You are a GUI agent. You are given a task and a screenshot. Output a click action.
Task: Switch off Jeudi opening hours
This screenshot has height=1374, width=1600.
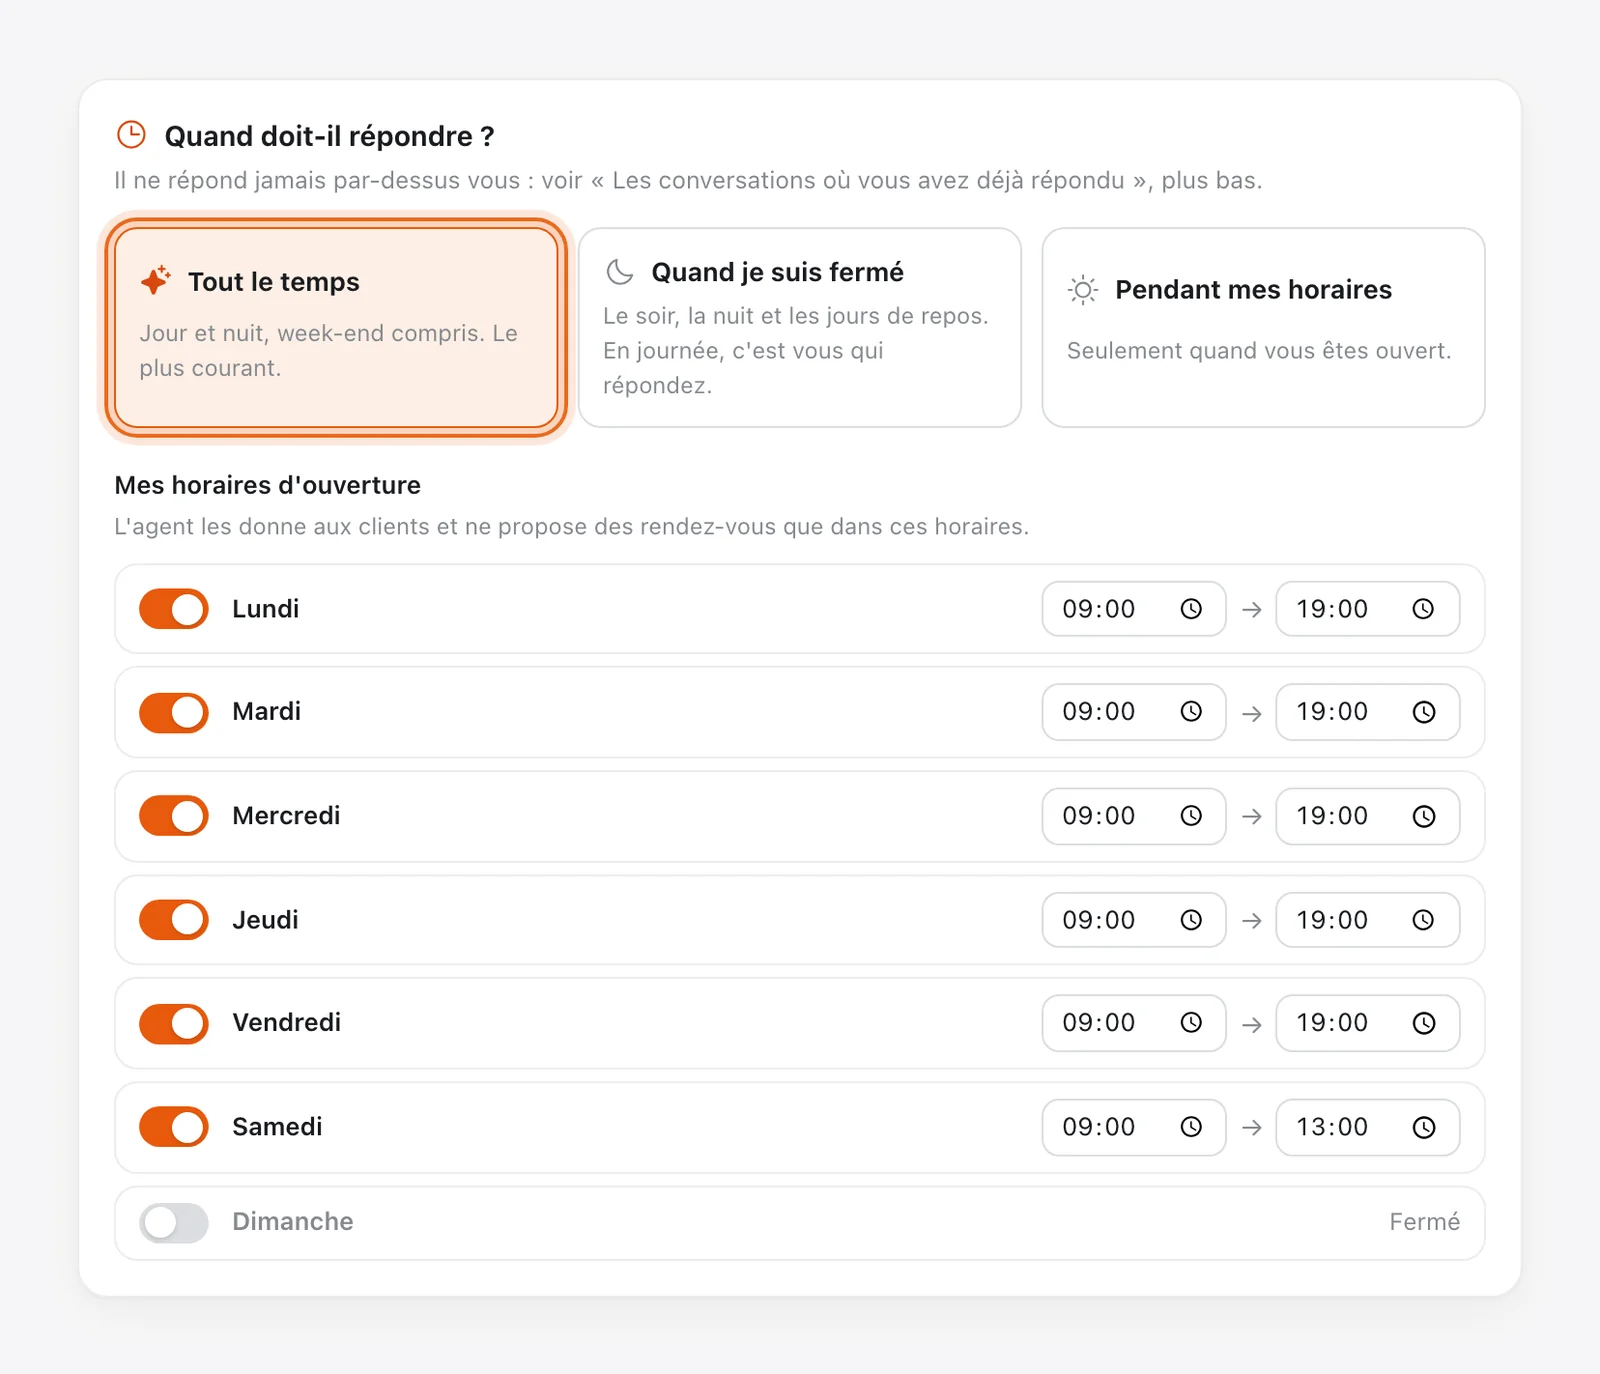(x=174, y=920)
